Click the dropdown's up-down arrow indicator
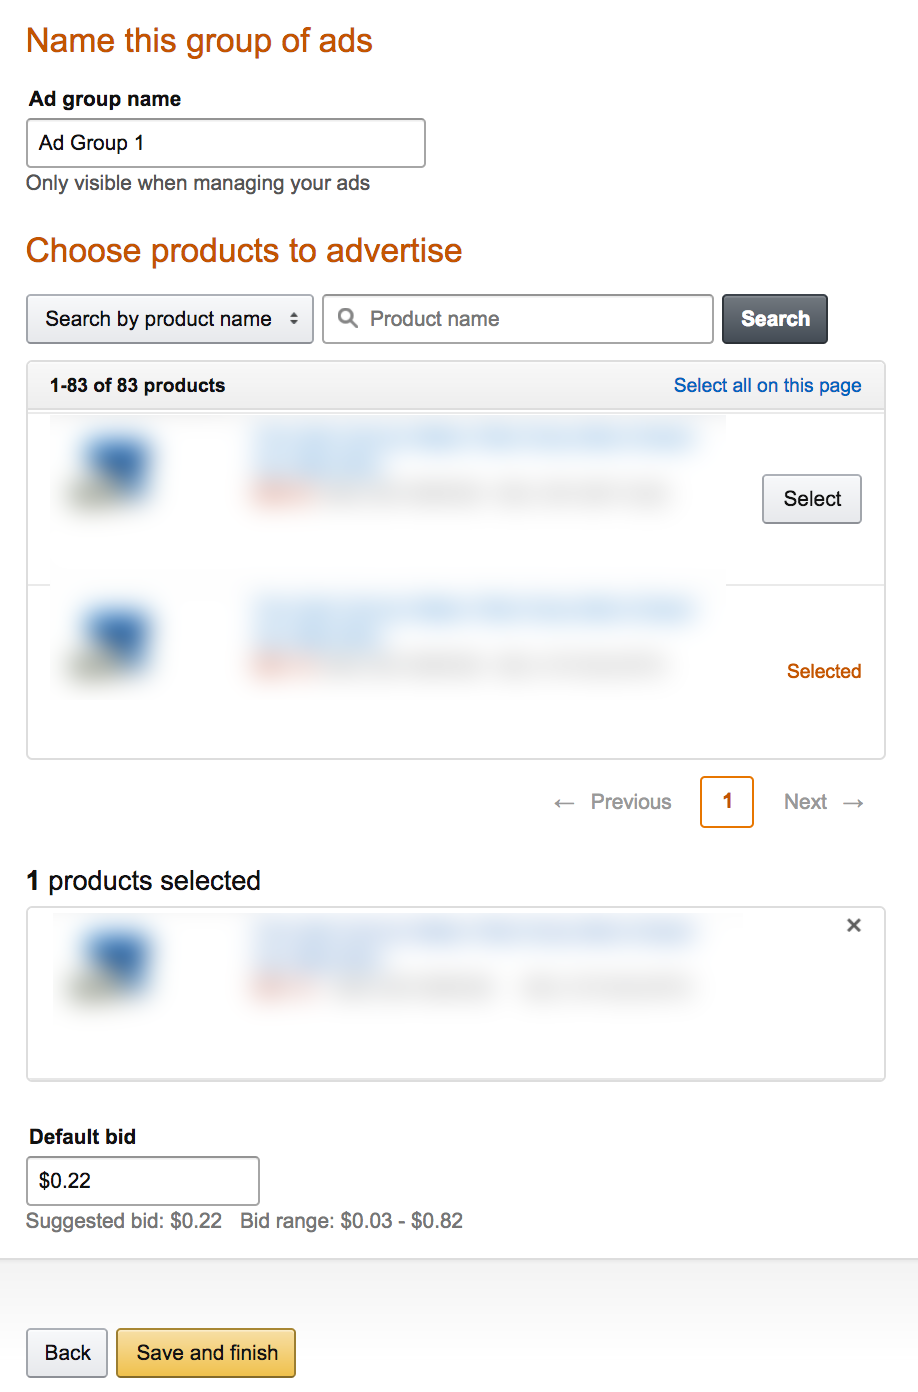 tap(294, 319)
